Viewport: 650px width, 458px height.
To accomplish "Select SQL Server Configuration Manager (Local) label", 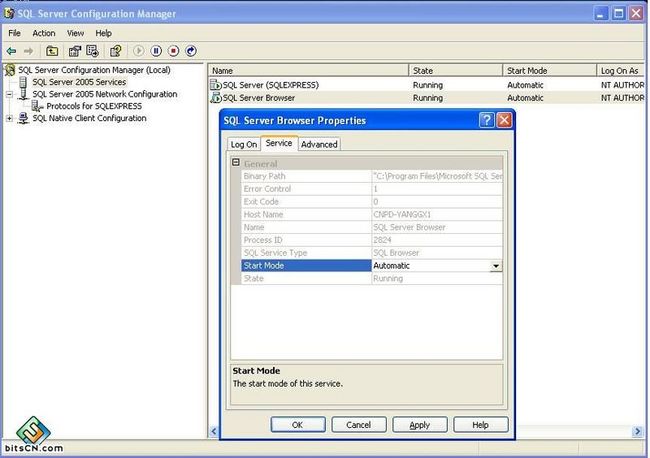I will pos(94,70).
